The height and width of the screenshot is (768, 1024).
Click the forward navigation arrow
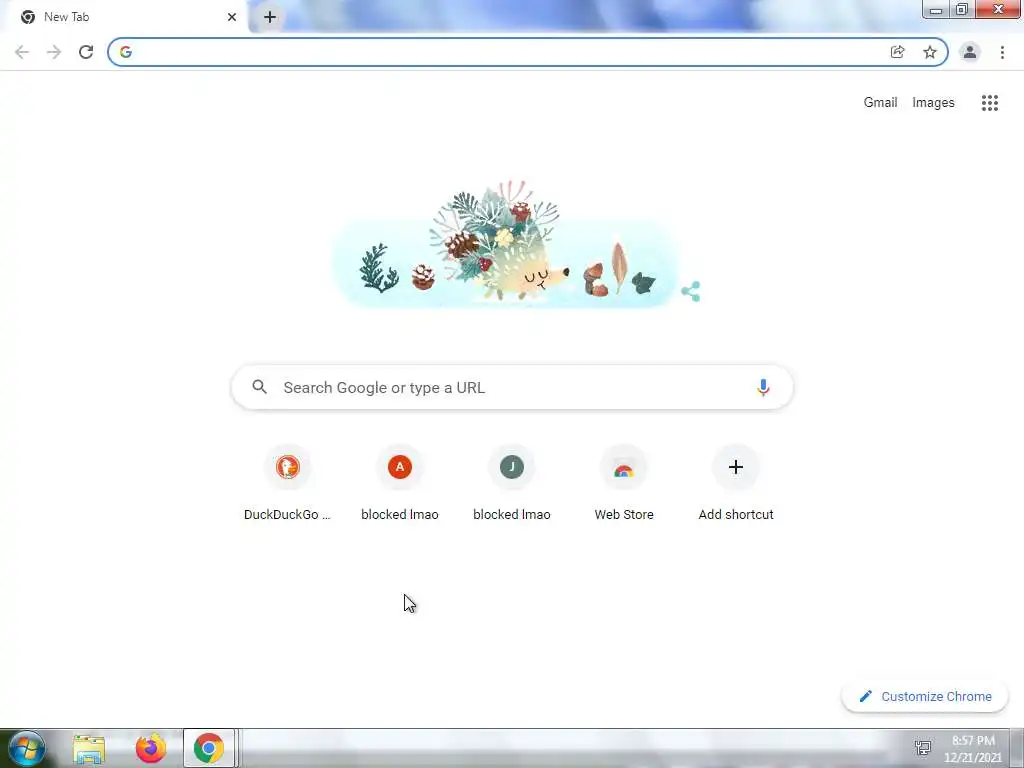tap(54, 52)
